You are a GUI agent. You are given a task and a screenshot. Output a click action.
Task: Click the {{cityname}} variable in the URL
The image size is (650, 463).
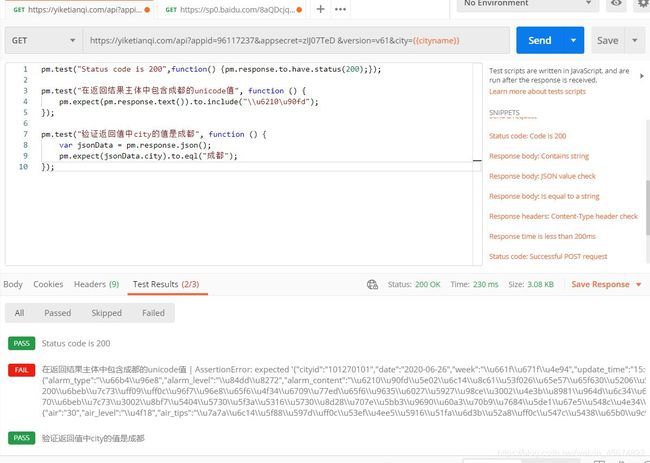436,41
